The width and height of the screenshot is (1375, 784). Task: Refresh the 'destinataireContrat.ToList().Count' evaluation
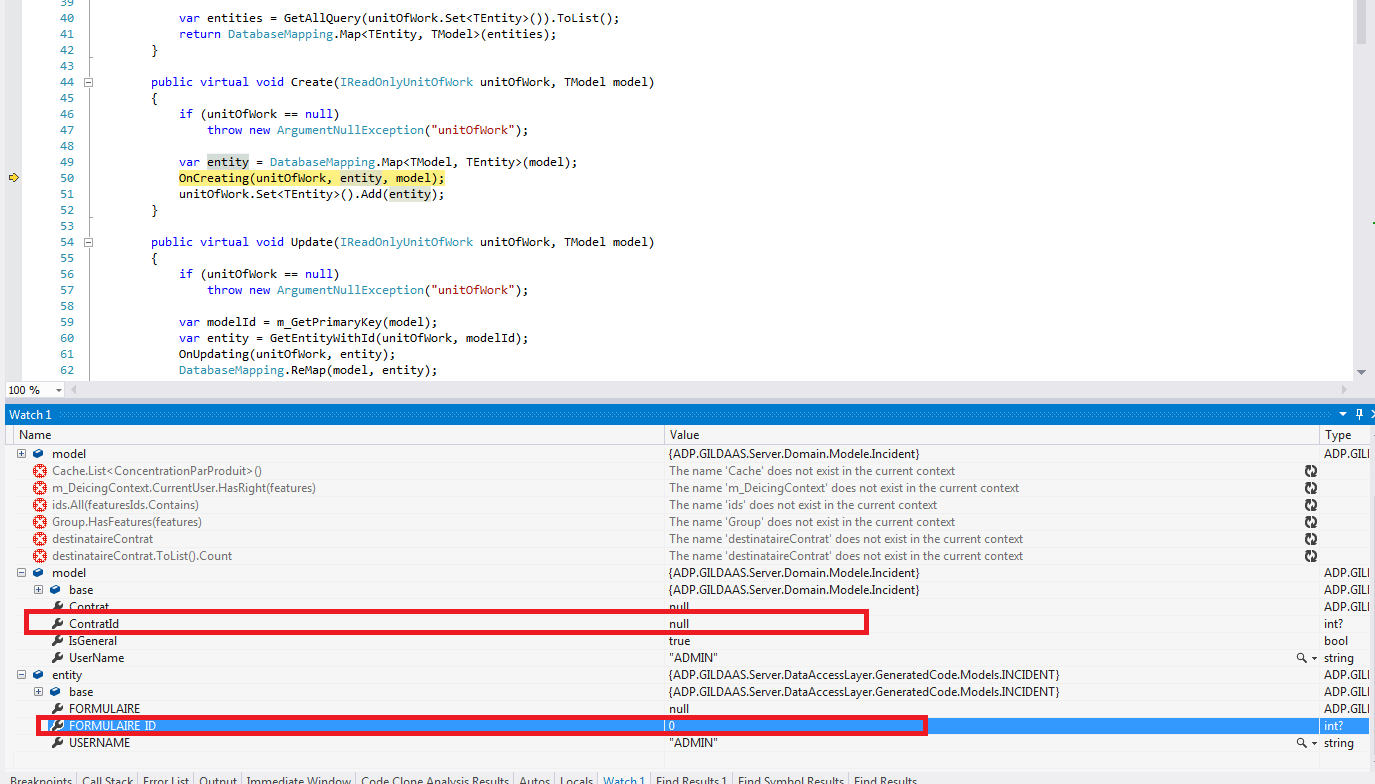pos(1311,555)
